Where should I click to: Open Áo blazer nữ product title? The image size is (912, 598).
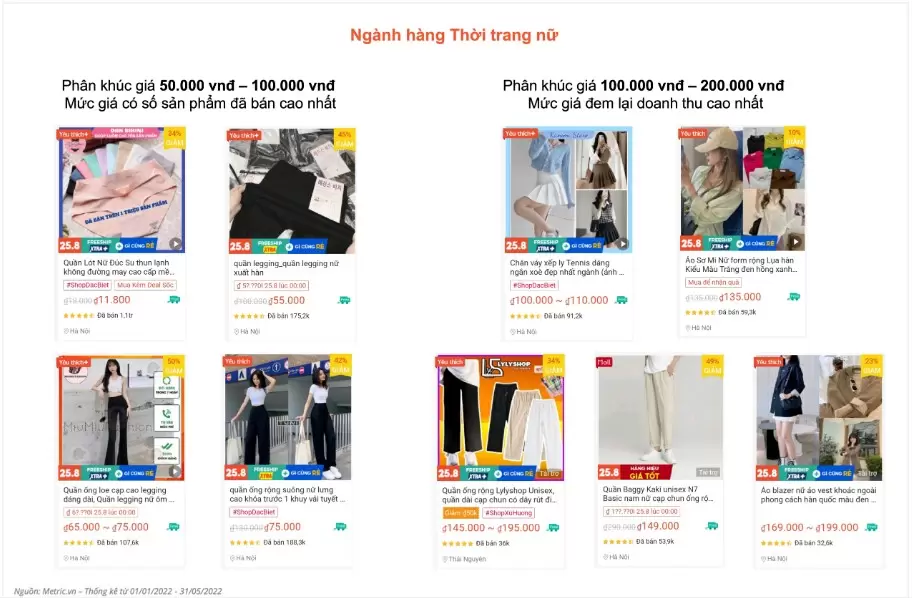click(x=818, y=494)
